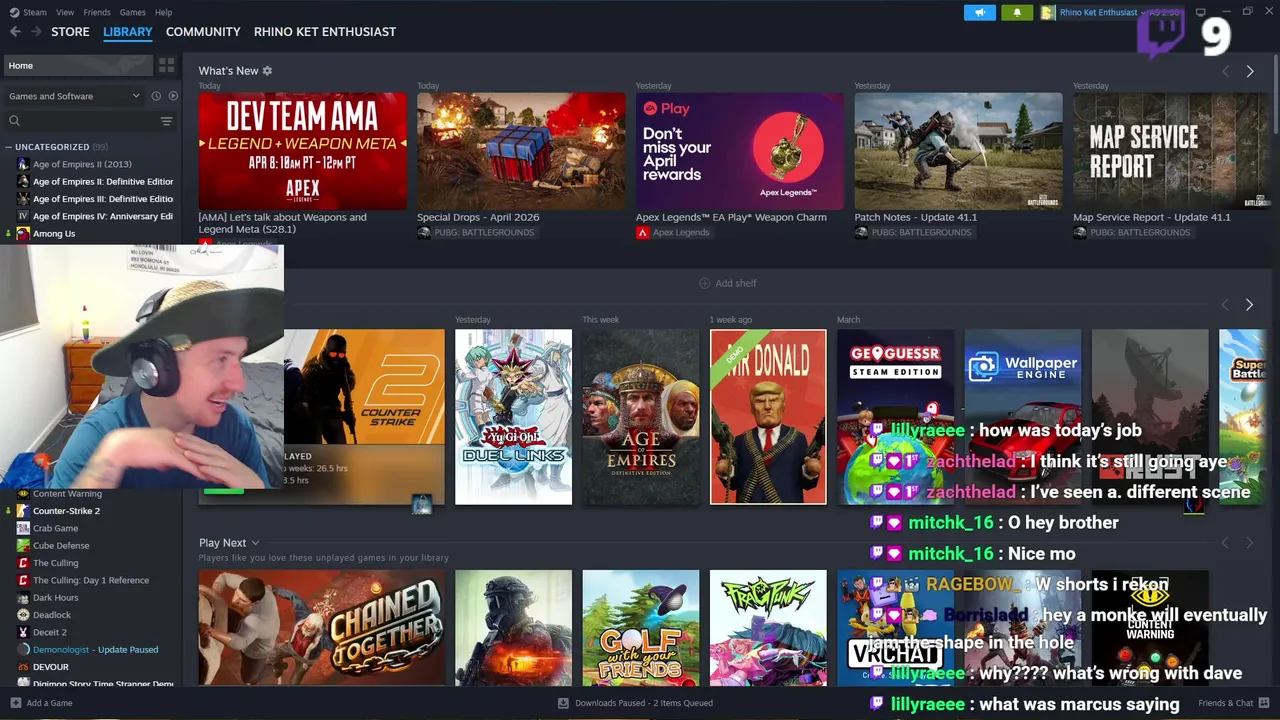Open Patch Notes - Update 41.1 news

click(958, 151)
